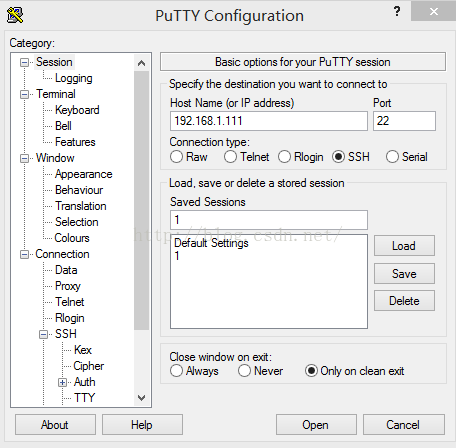
Task: Expand the Auth tree node
Action: (62, 382)
